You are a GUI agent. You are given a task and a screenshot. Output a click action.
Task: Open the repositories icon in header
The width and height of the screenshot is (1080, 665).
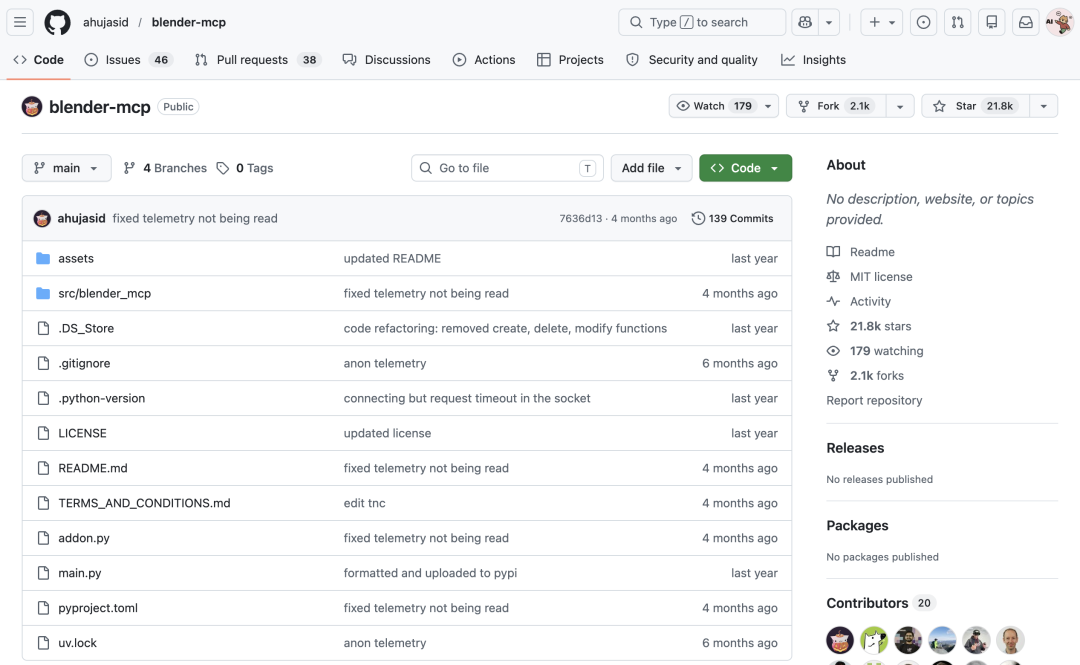pyautogui.click(x=991, y=22)
